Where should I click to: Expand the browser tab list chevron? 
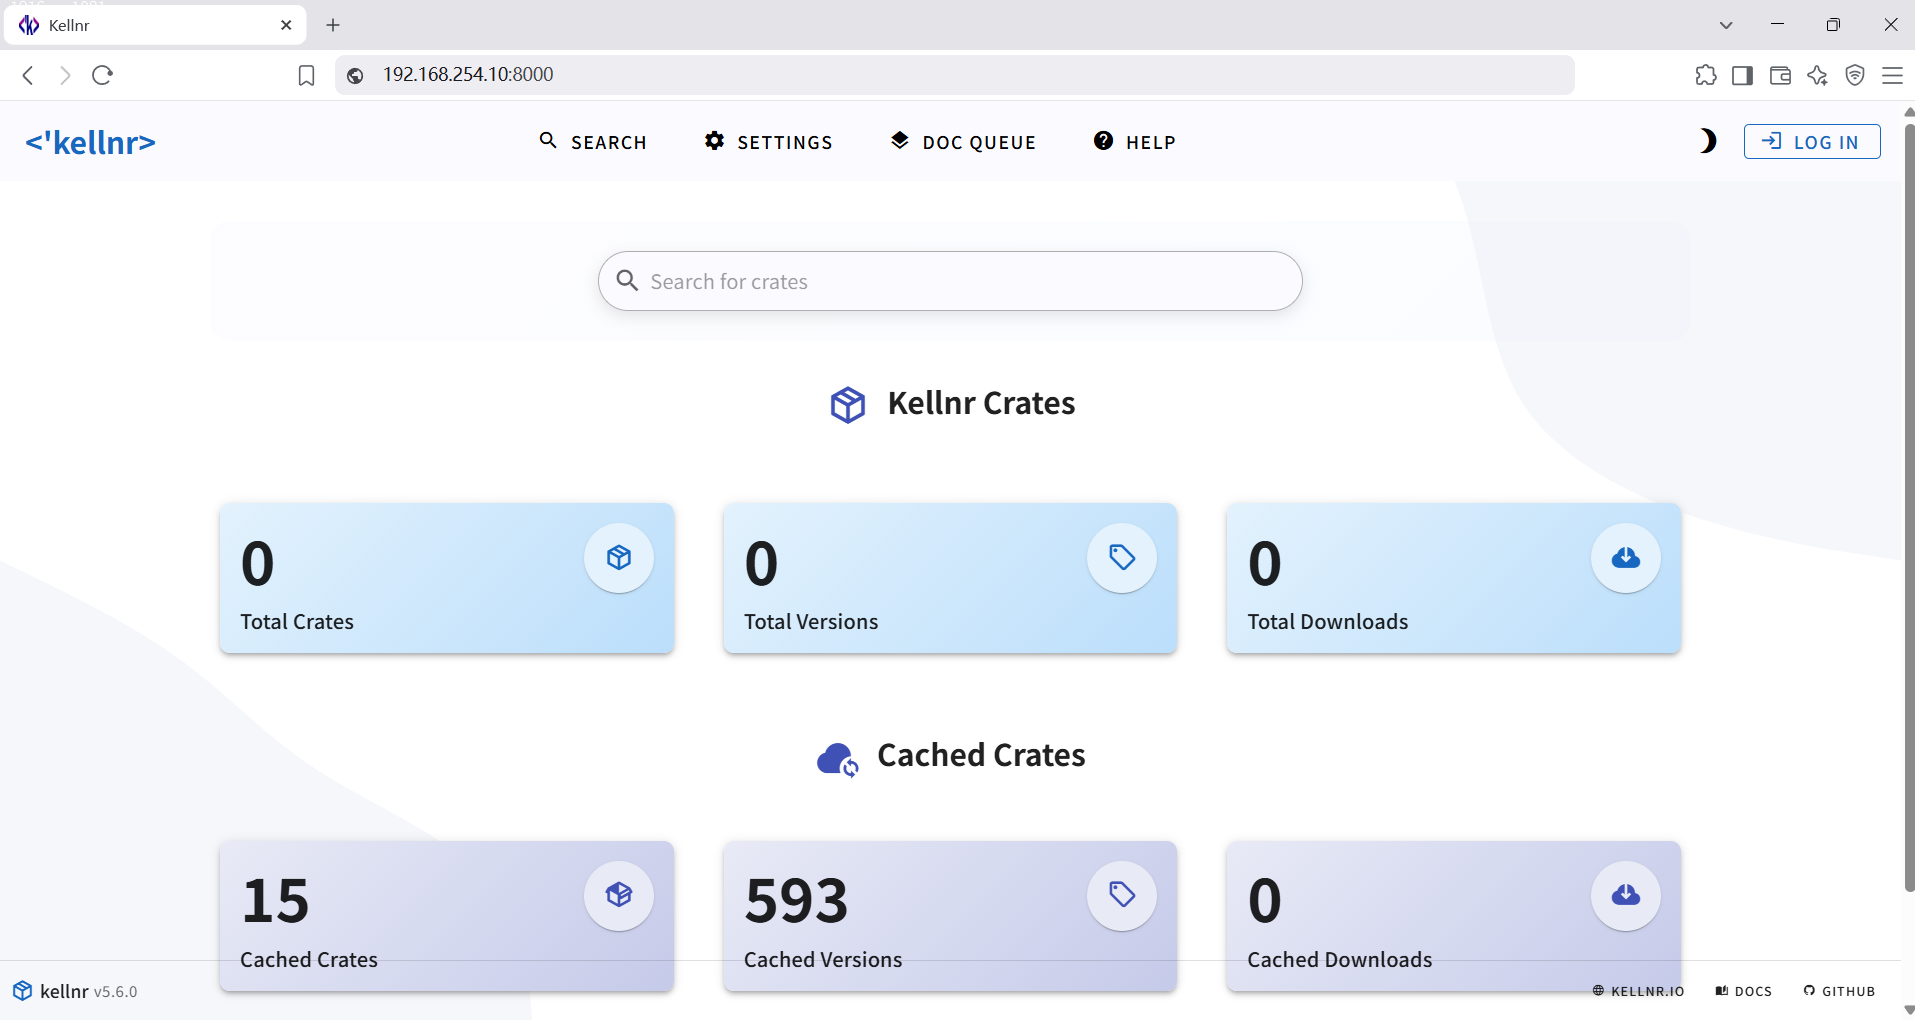(x=1726, y=25)
